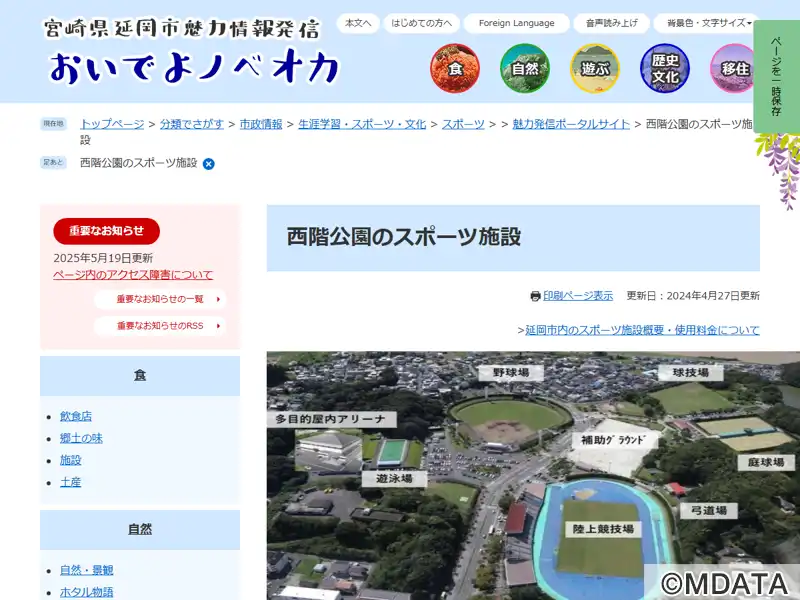Open 背景色・文字サイズ dropdown

tap(706, 23)
